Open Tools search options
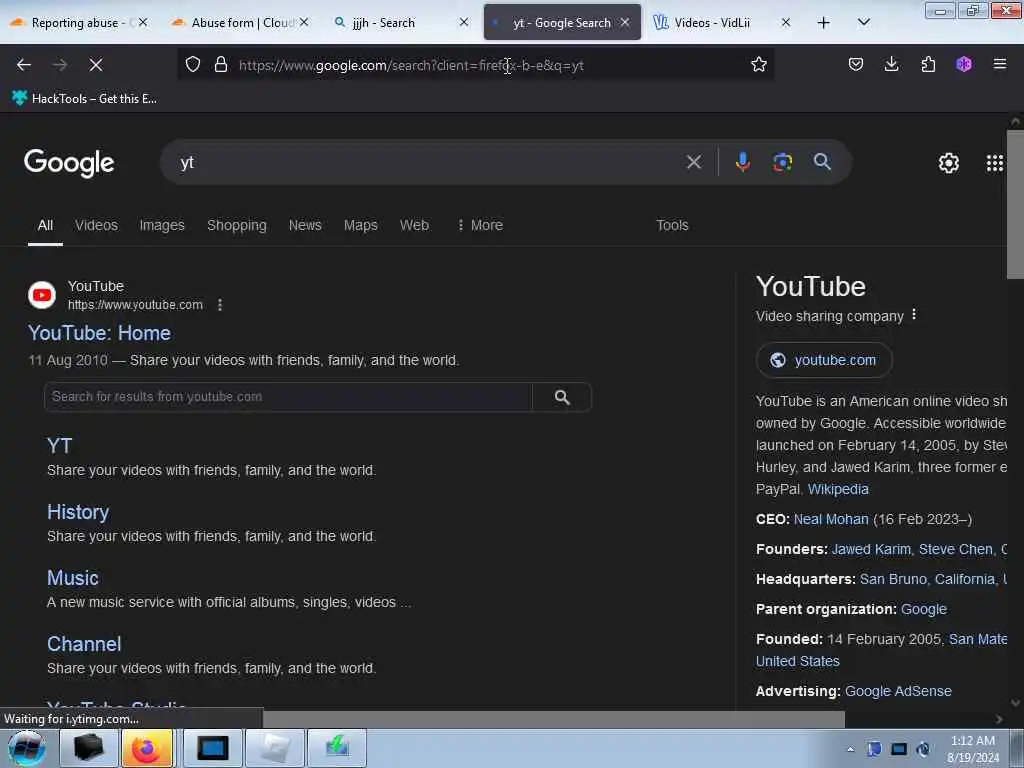The image size is (1024, 768). pyautogui.click(x=672, y=225)
